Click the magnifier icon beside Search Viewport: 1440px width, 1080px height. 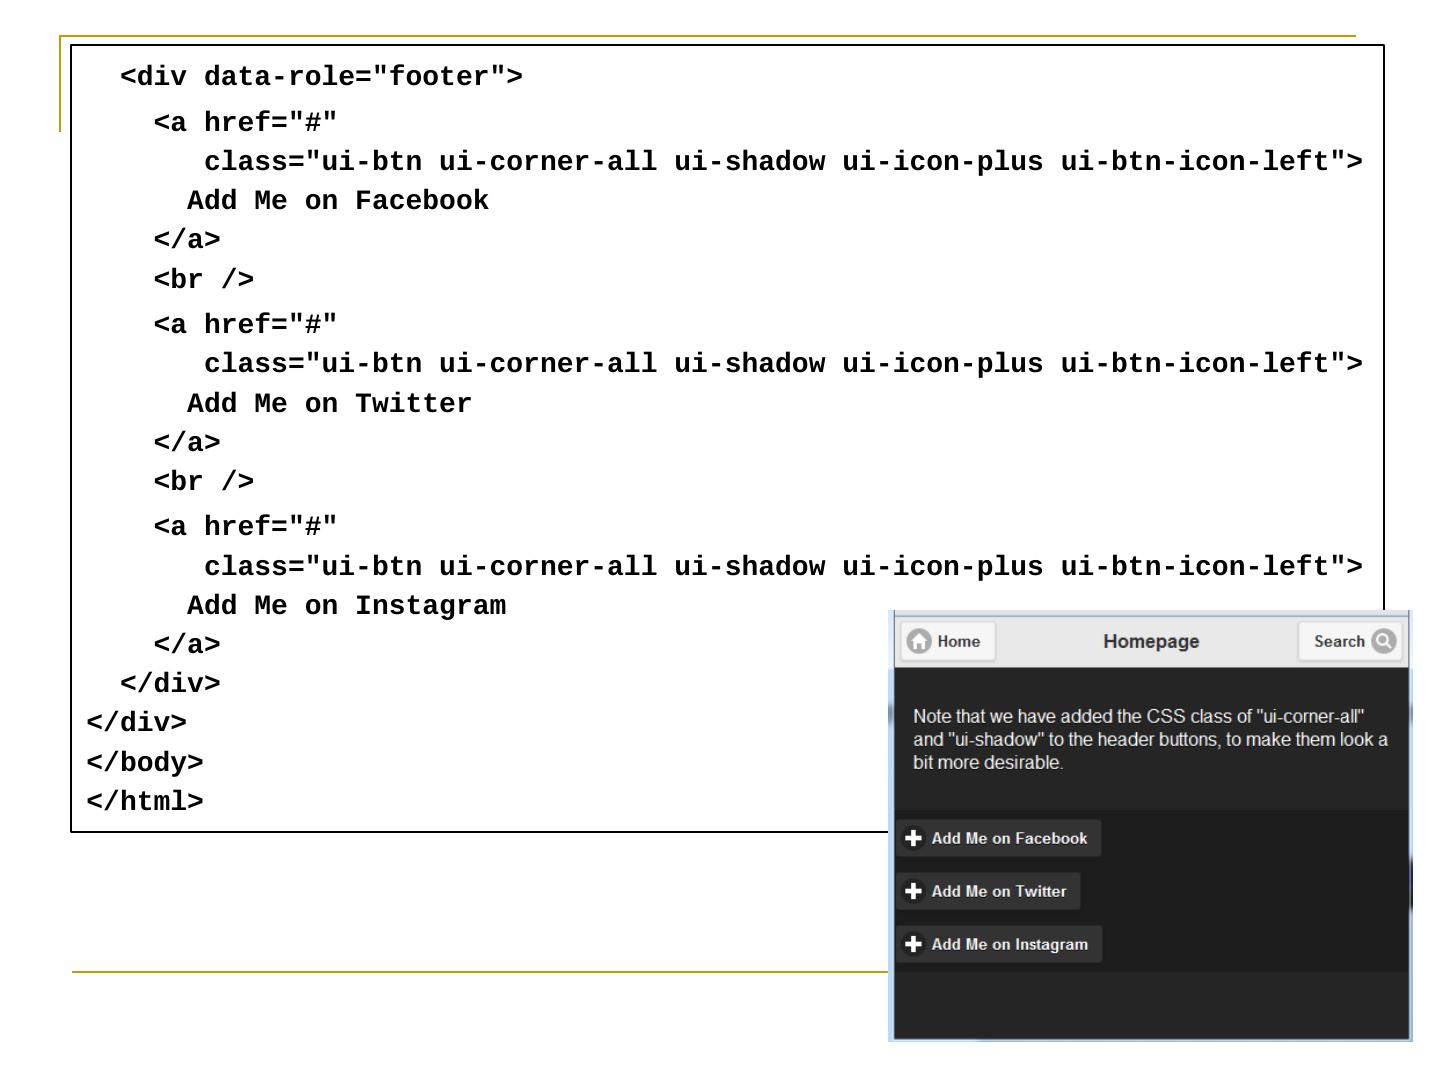pos(1384,642)
